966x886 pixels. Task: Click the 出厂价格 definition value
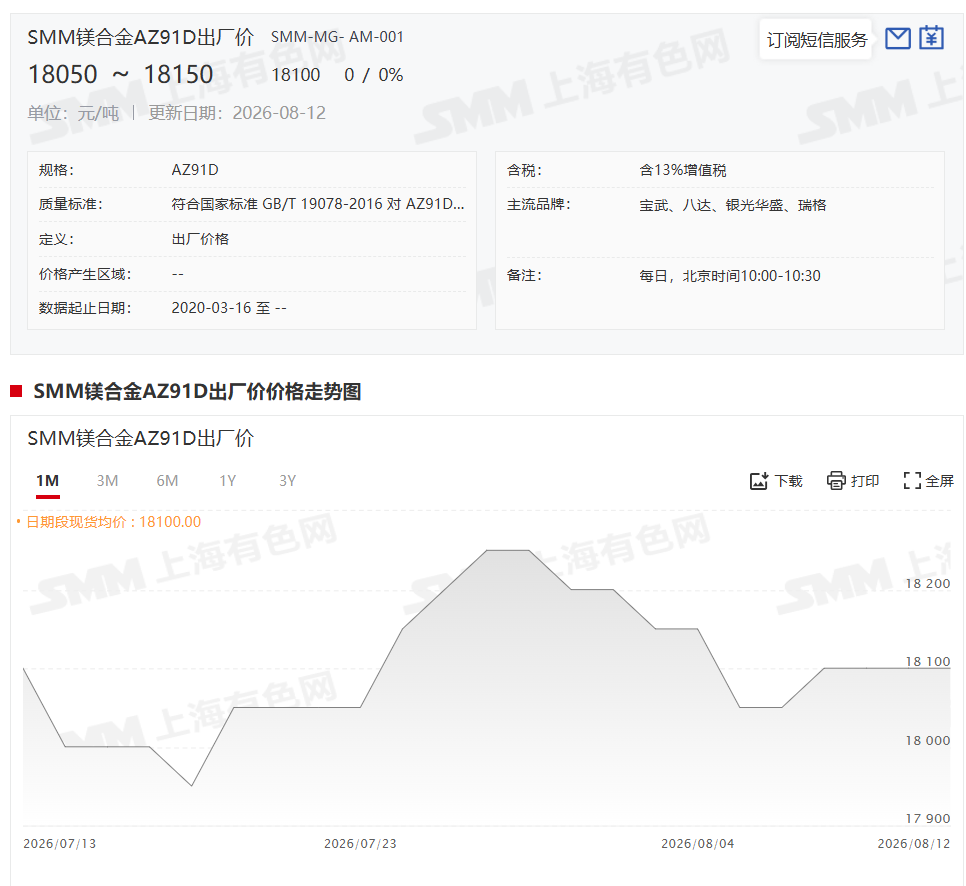coord(200,239)
